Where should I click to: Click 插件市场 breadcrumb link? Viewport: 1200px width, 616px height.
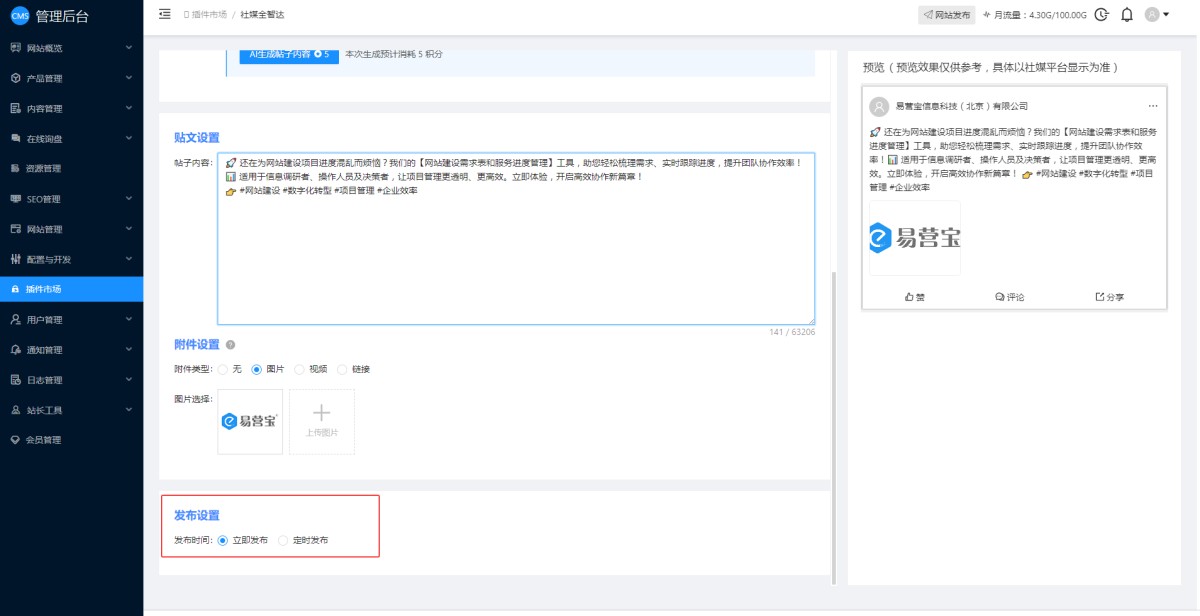[210, 15]
